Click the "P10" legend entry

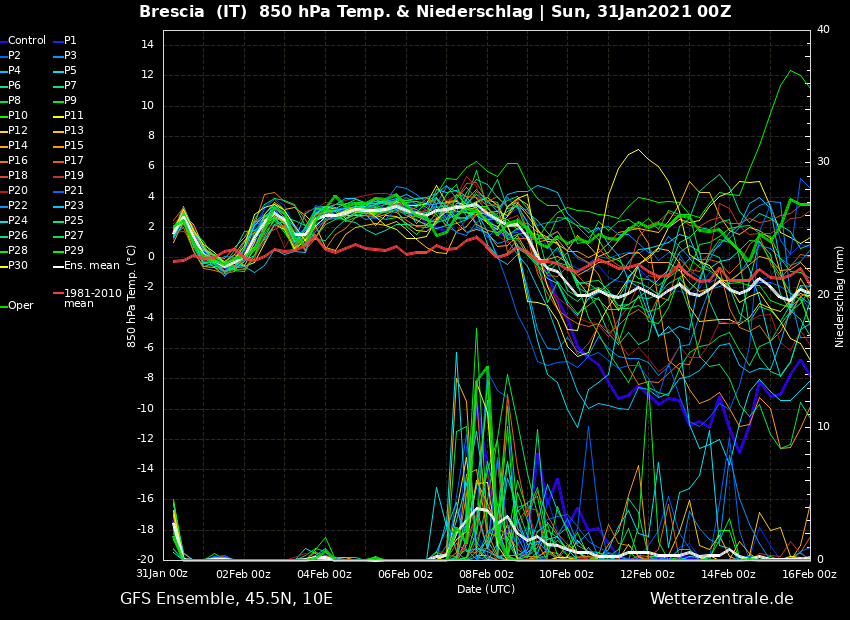(14, 115)
